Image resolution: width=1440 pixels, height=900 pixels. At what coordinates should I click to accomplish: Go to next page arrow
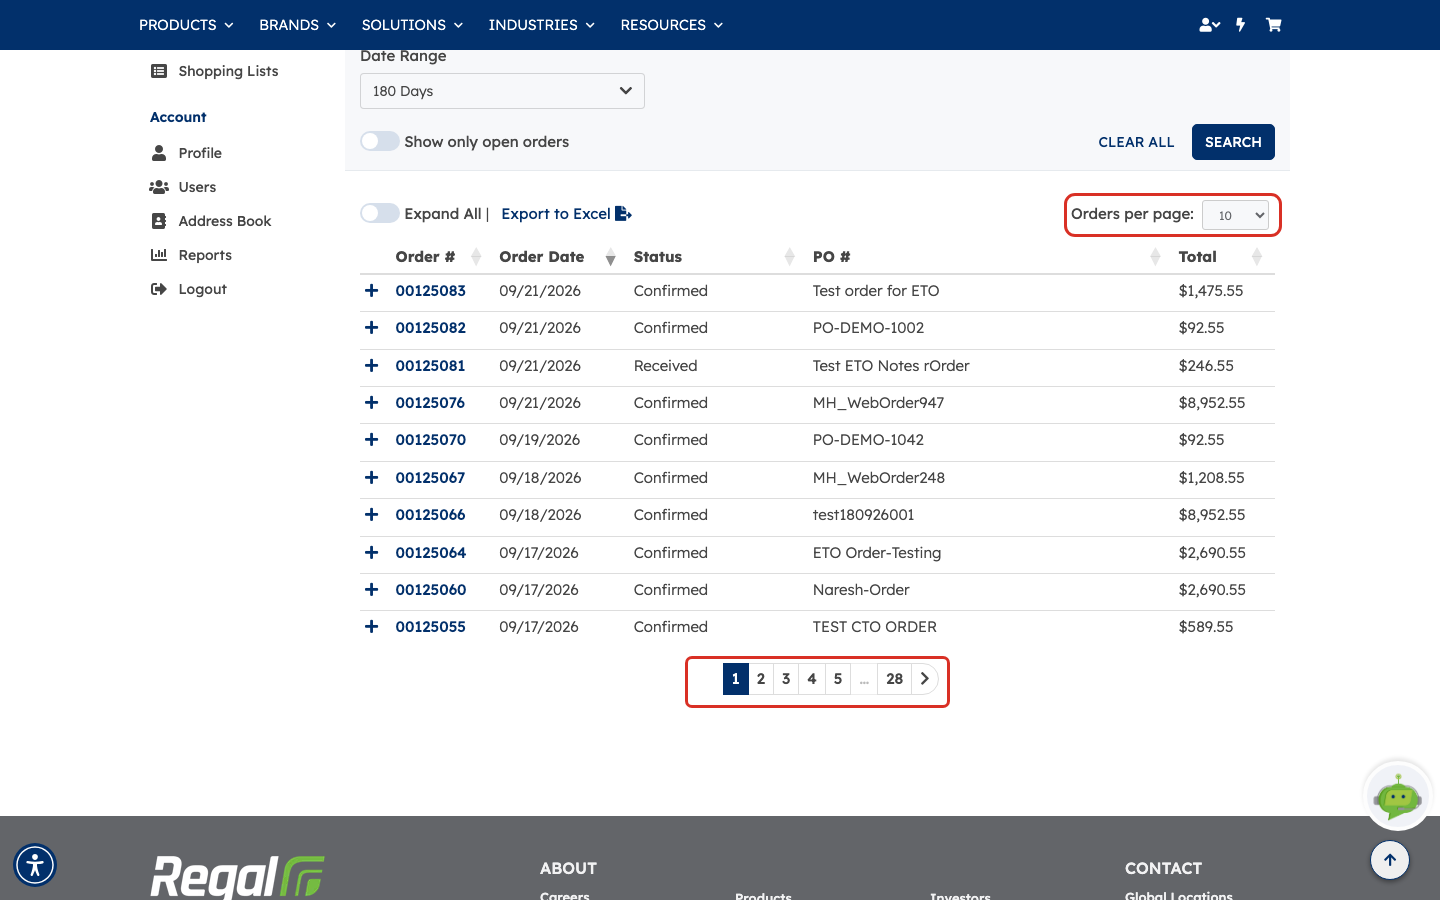coord(925,679)
